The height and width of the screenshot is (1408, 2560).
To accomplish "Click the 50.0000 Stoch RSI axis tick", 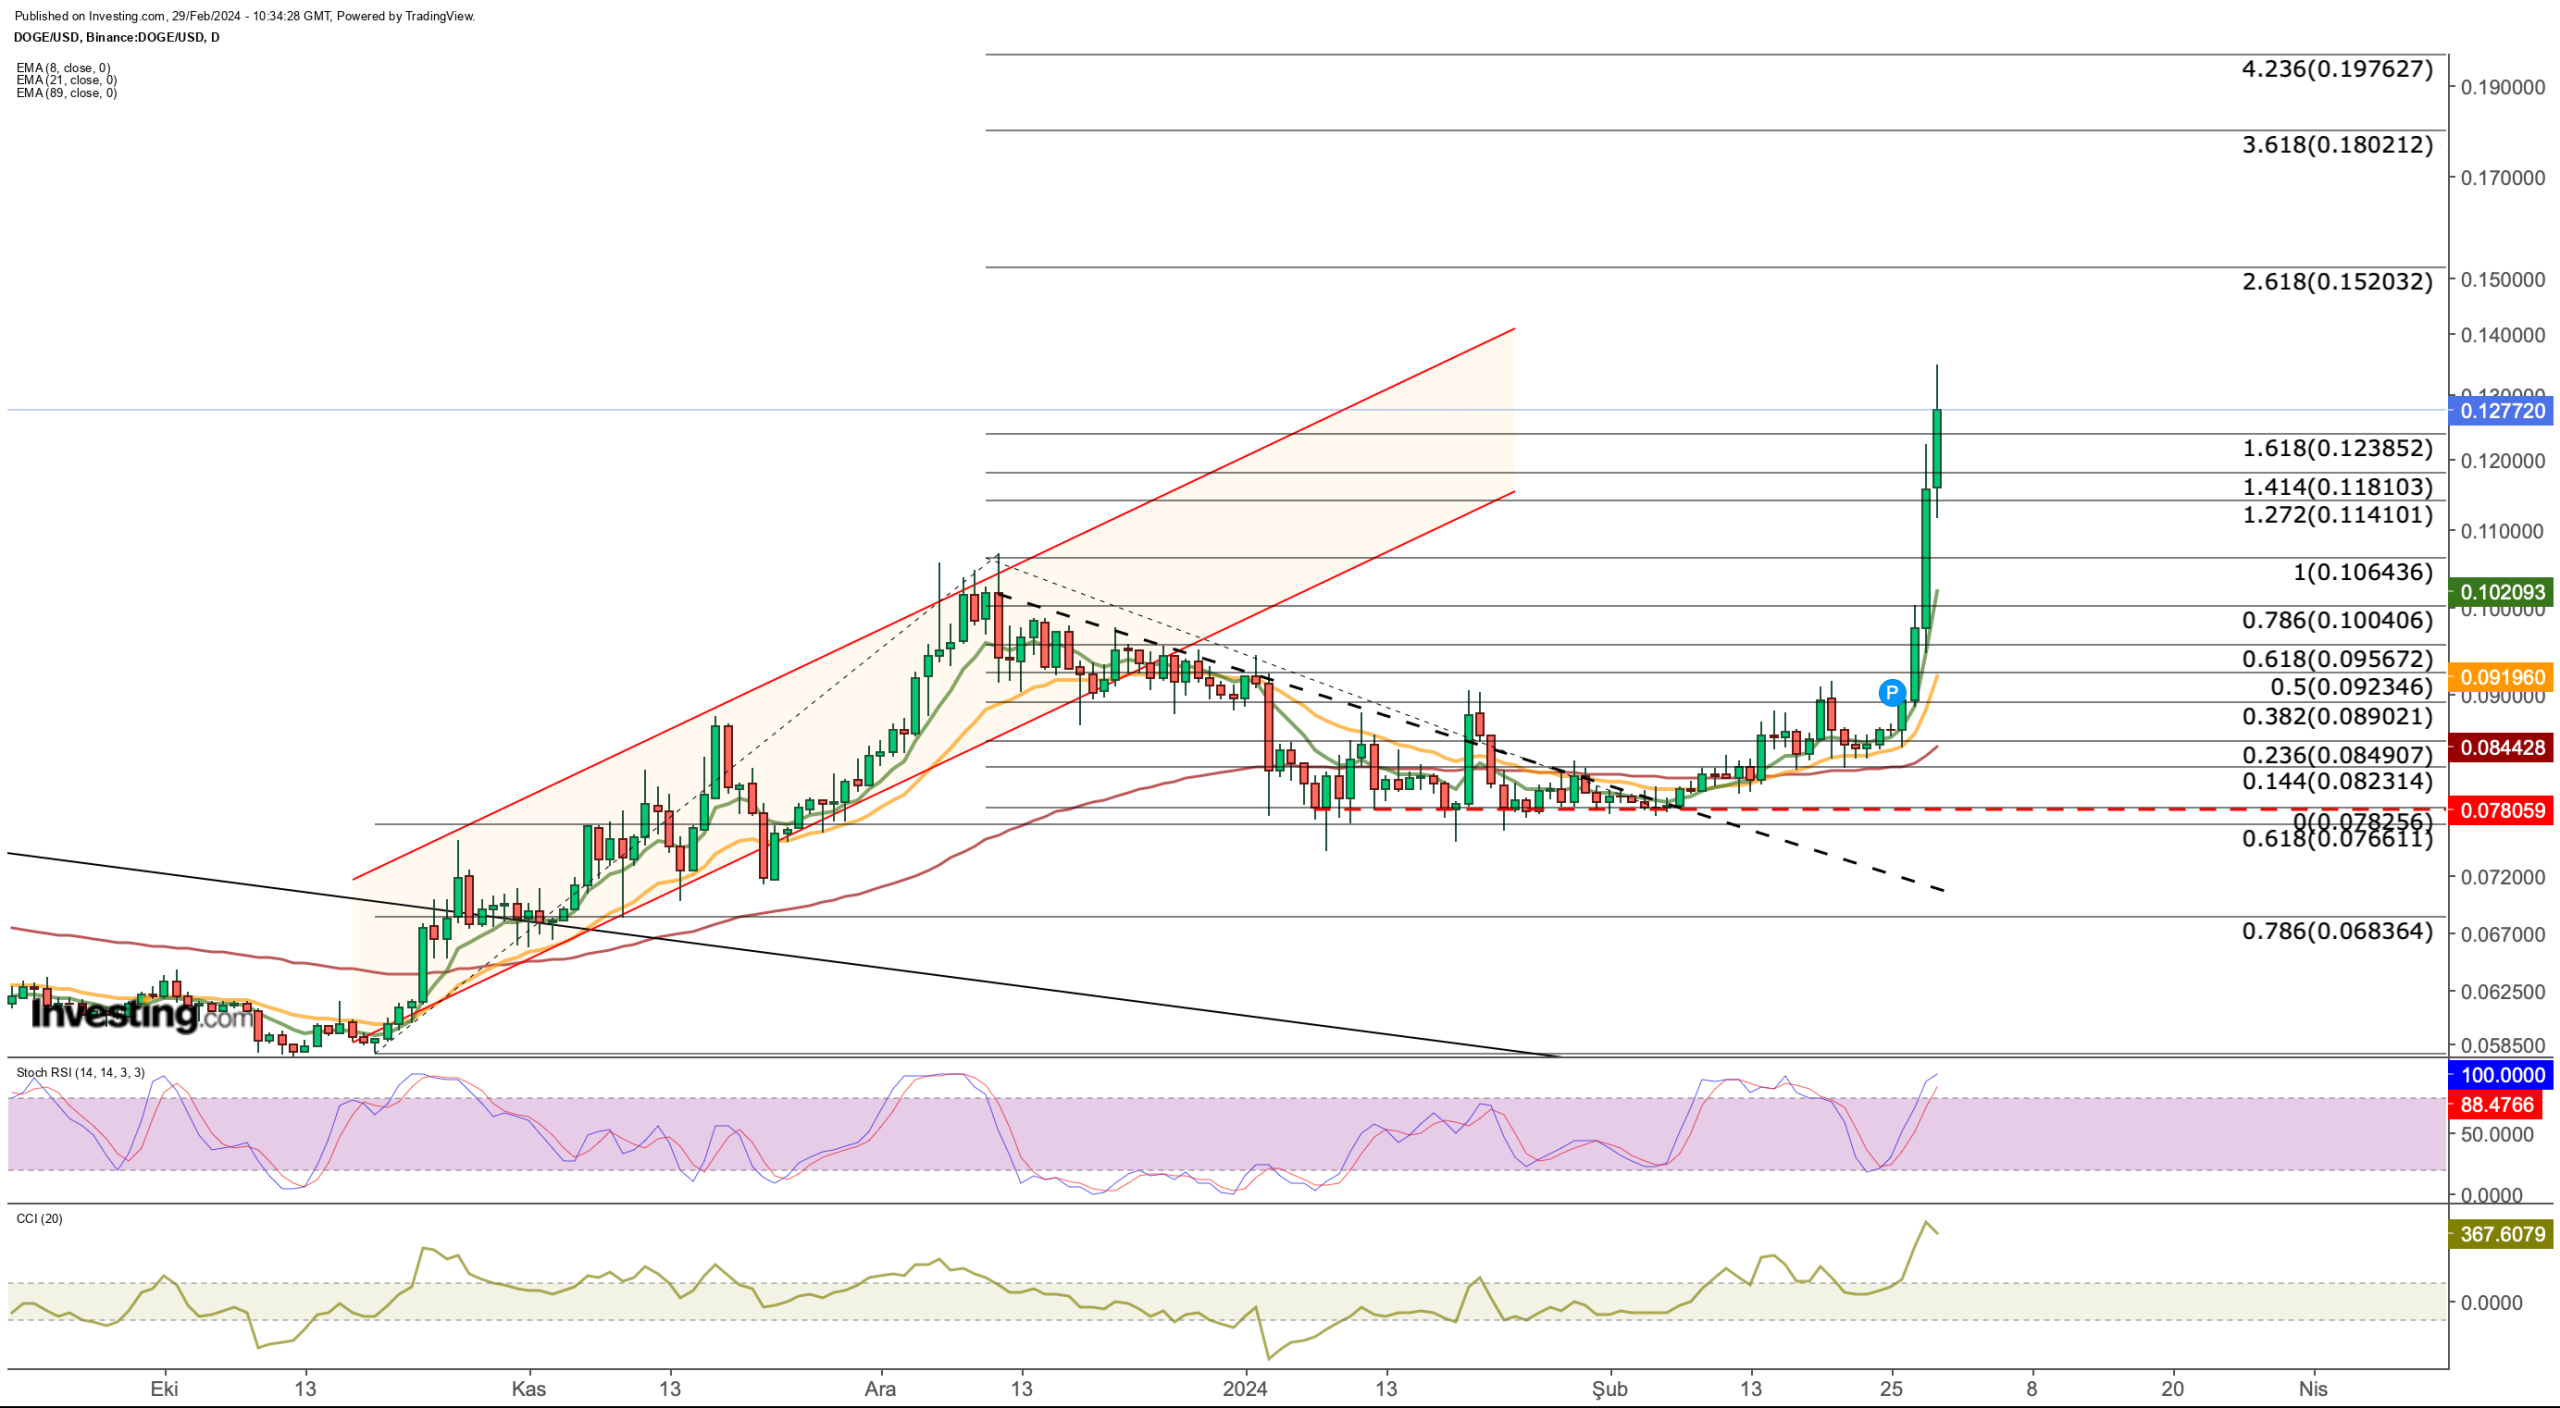I will click(2497, 1135).
